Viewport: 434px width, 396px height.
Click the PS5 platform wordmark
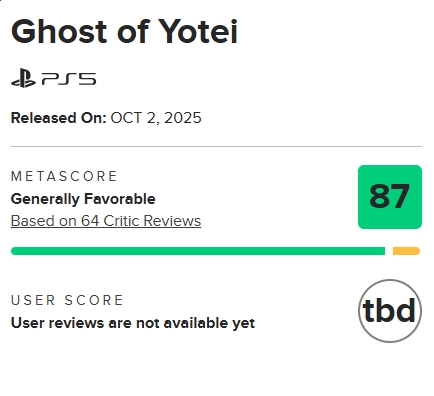[x=69, y=79]
